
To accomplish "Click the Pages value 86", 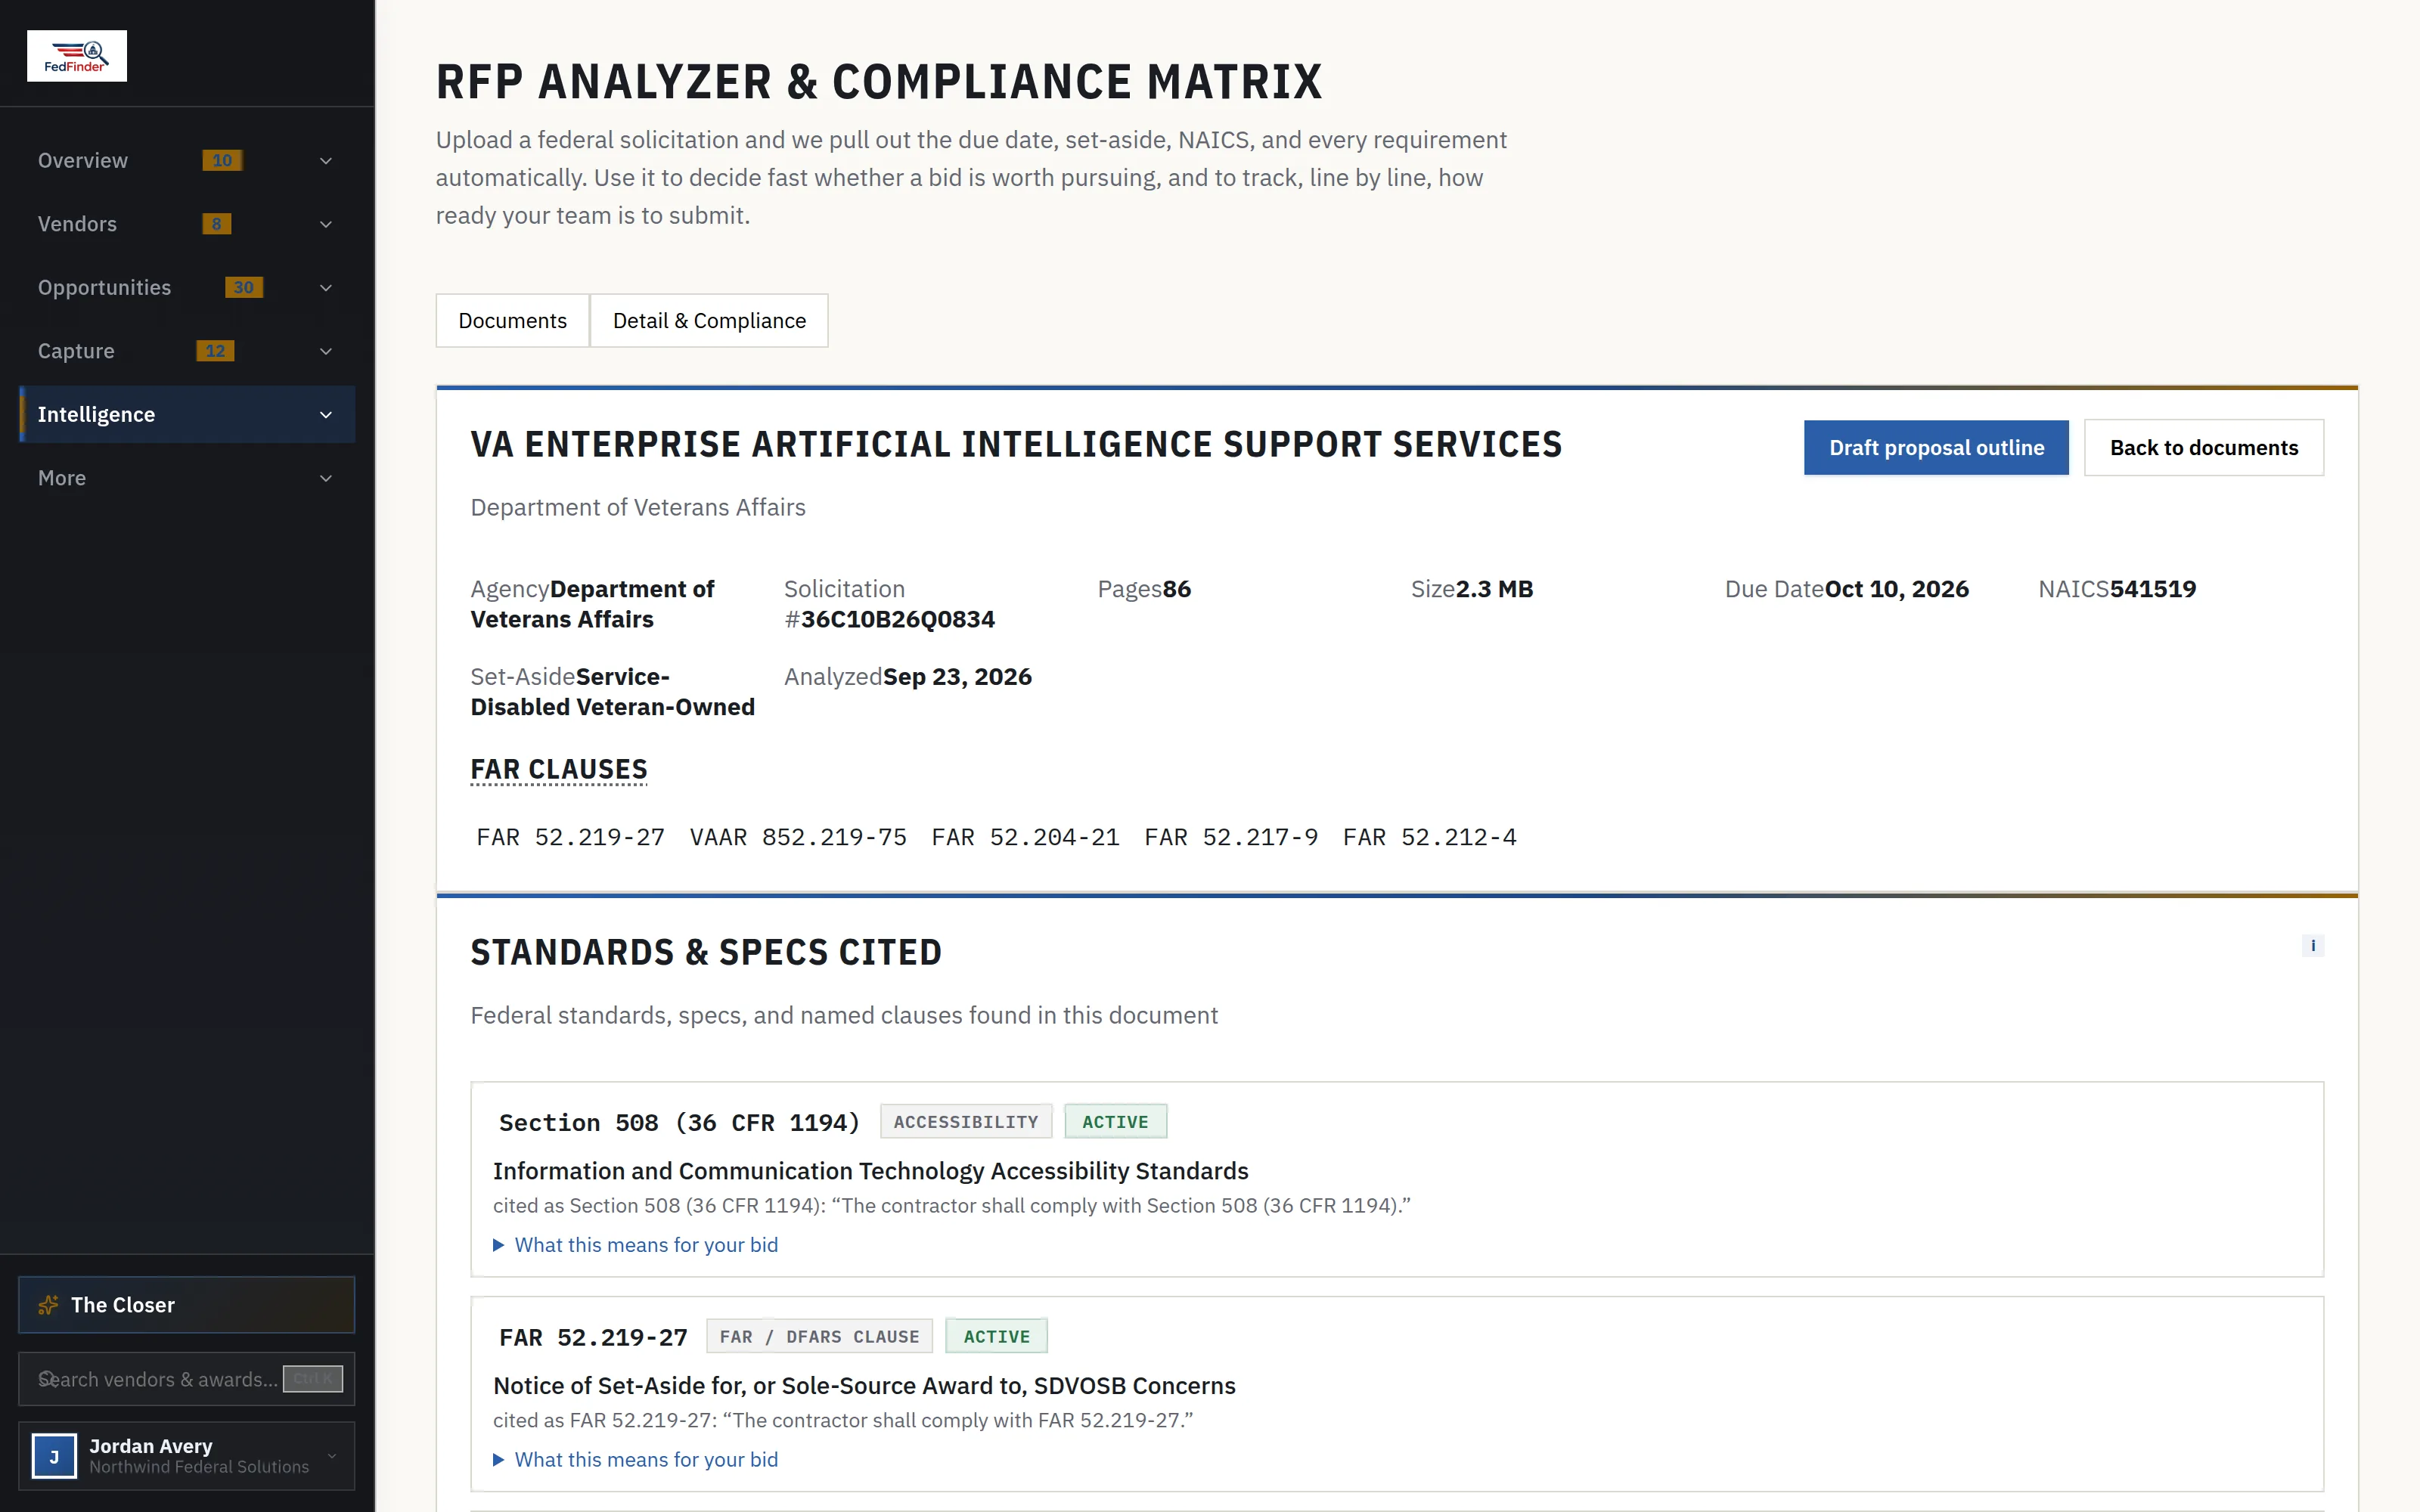I will 1176,589.
